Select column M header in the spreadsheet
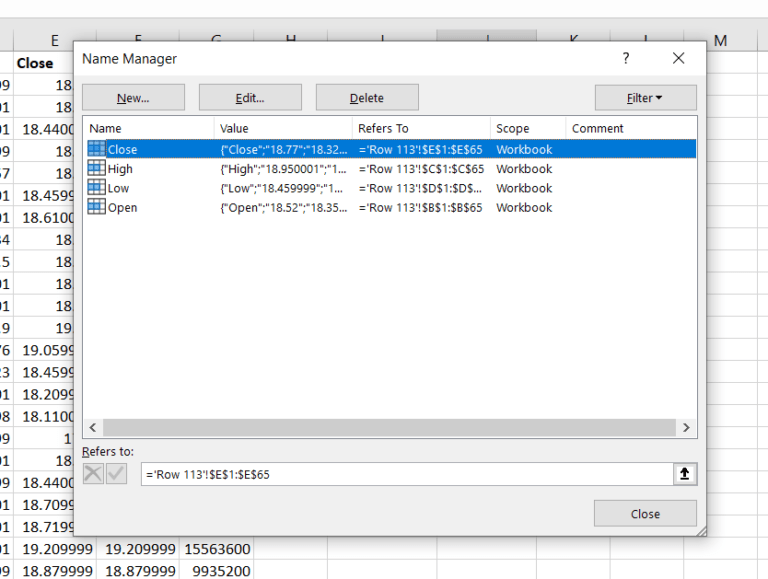Image resolution: width=768 pixels, height=579 pixels. [720, 41]
